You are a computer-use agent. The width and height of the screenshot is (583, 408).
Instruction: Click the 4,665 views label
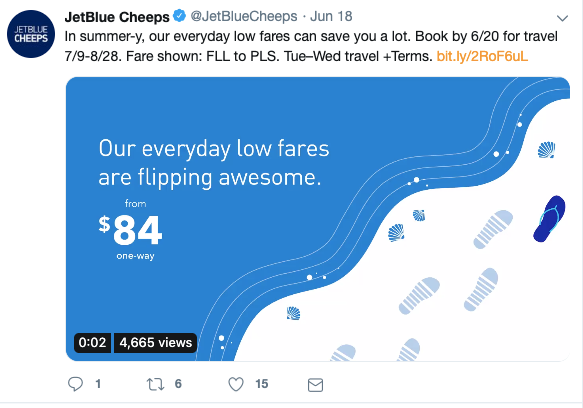pos(155,342)
